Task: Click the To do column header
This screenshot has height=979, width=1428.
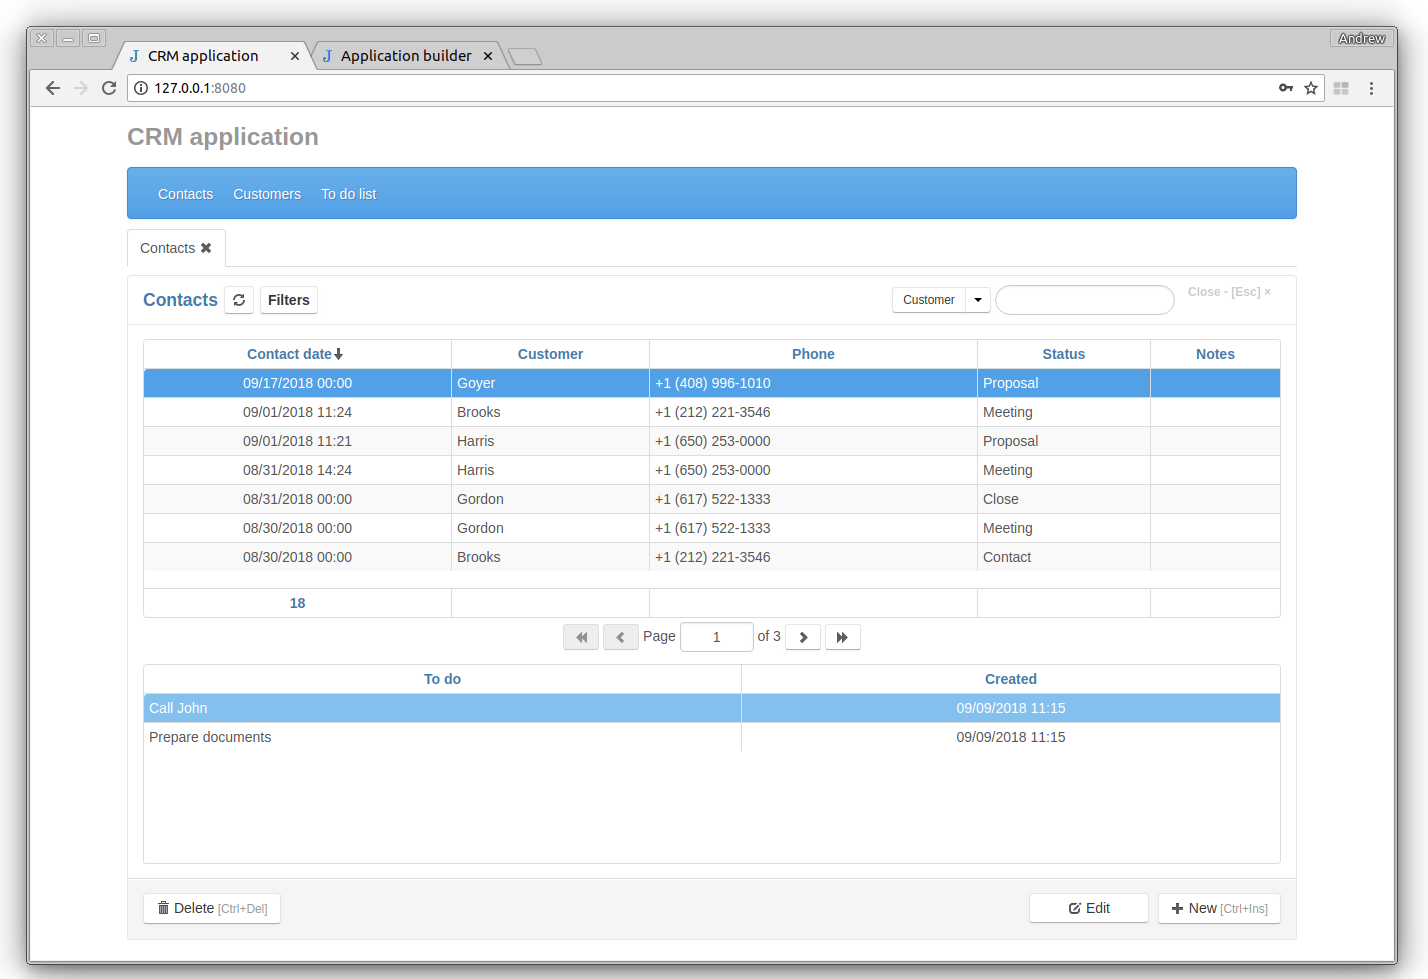Action: [x=442, y=679]
